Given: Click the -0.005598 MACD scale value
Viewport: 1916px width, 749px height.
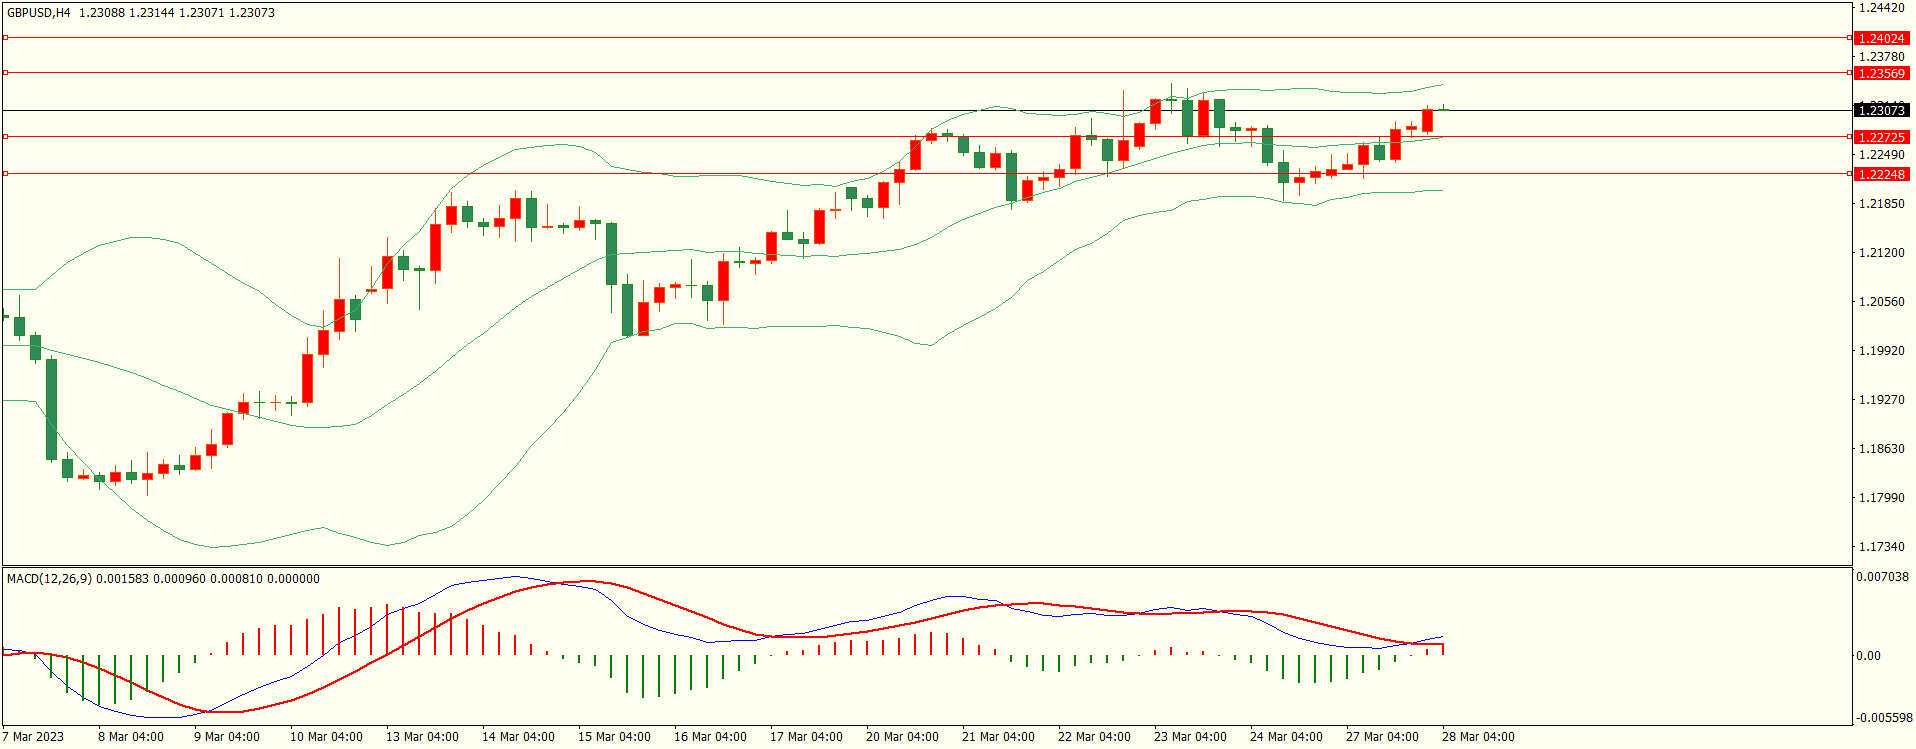Looking at the screenshot, I should click(1884, 718).
